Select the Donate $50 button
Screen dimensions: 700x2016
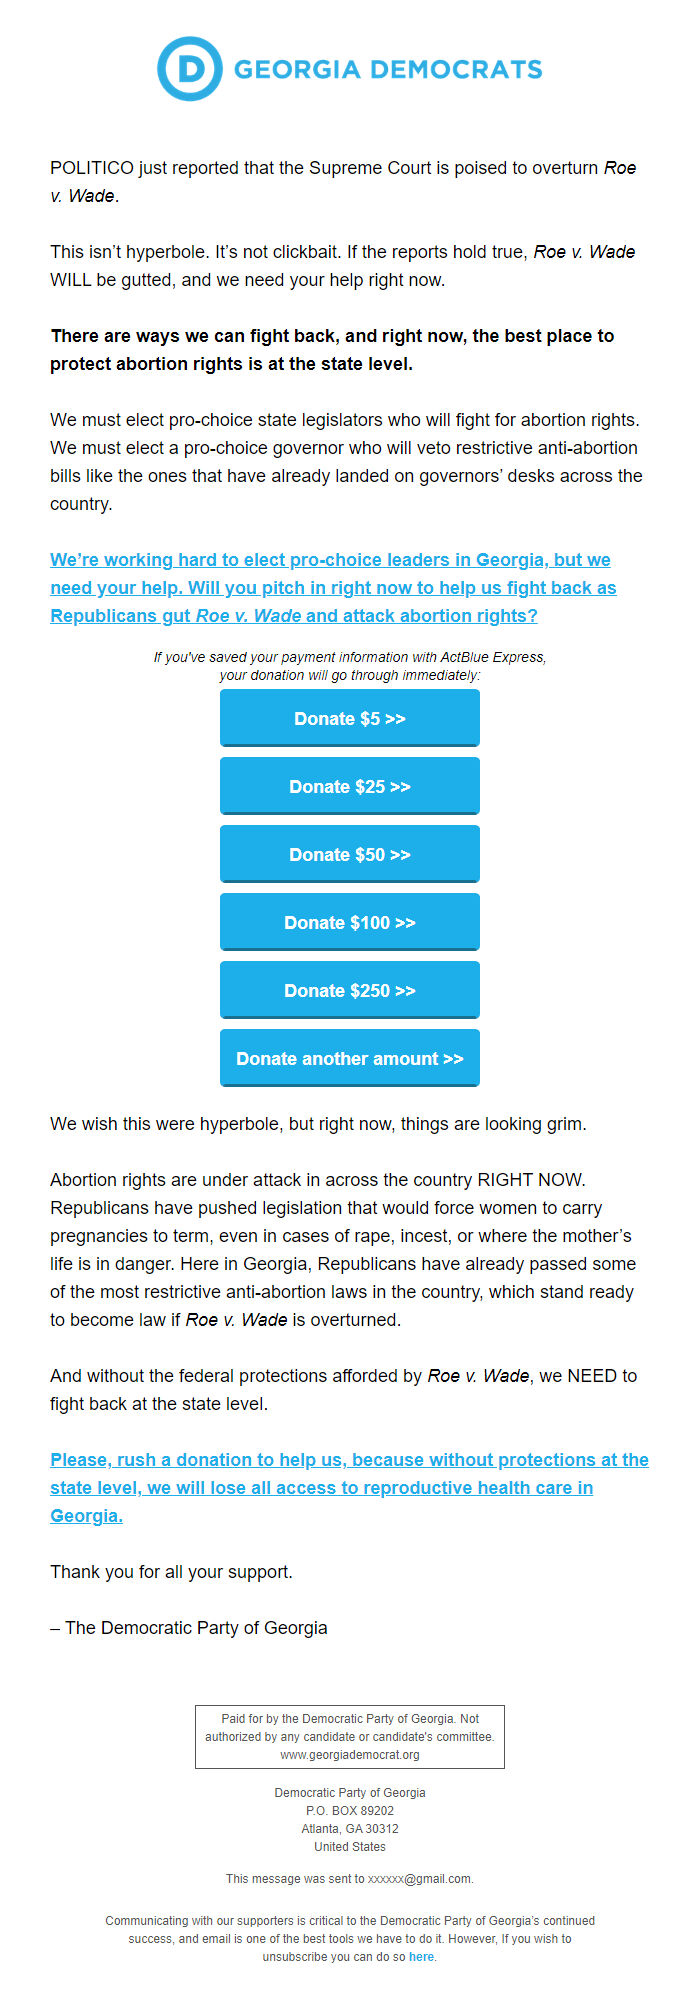coord(350,854)
